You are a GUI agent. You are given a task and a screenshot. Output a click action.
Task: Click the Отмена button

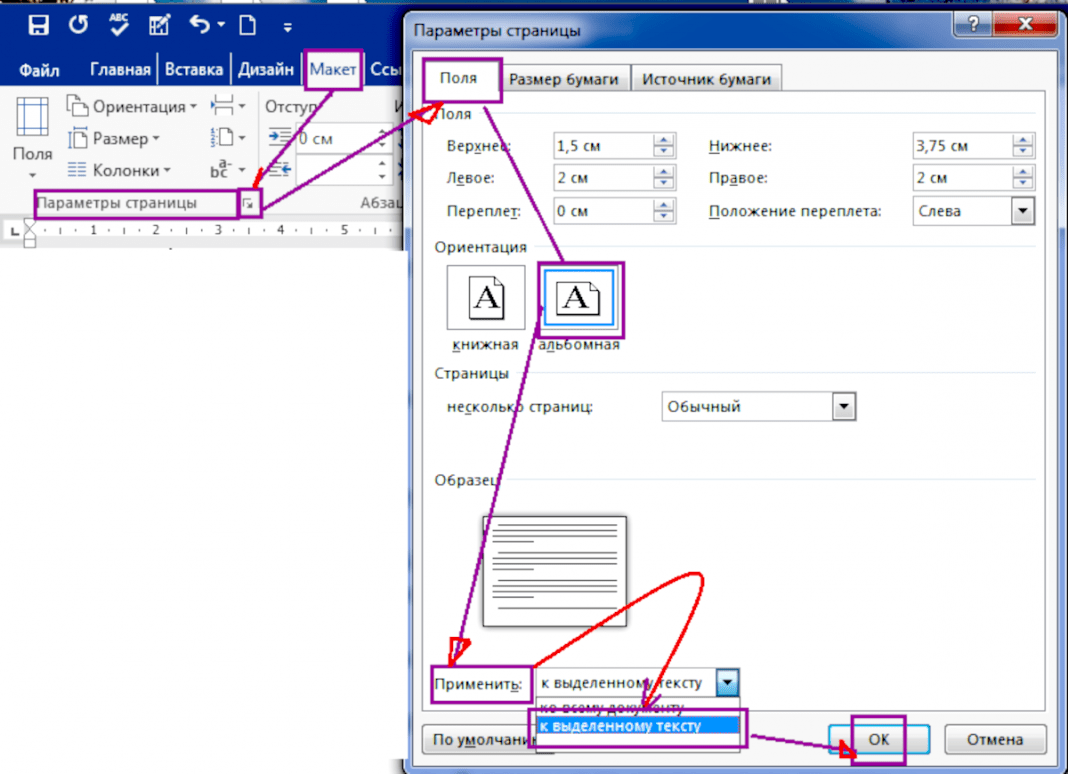[x=995, y=740]
